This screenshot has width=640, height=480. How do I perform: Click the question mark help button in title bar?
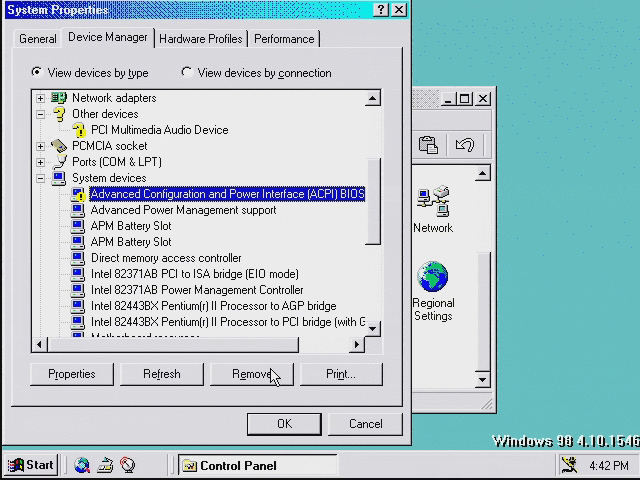click(380, 9)
